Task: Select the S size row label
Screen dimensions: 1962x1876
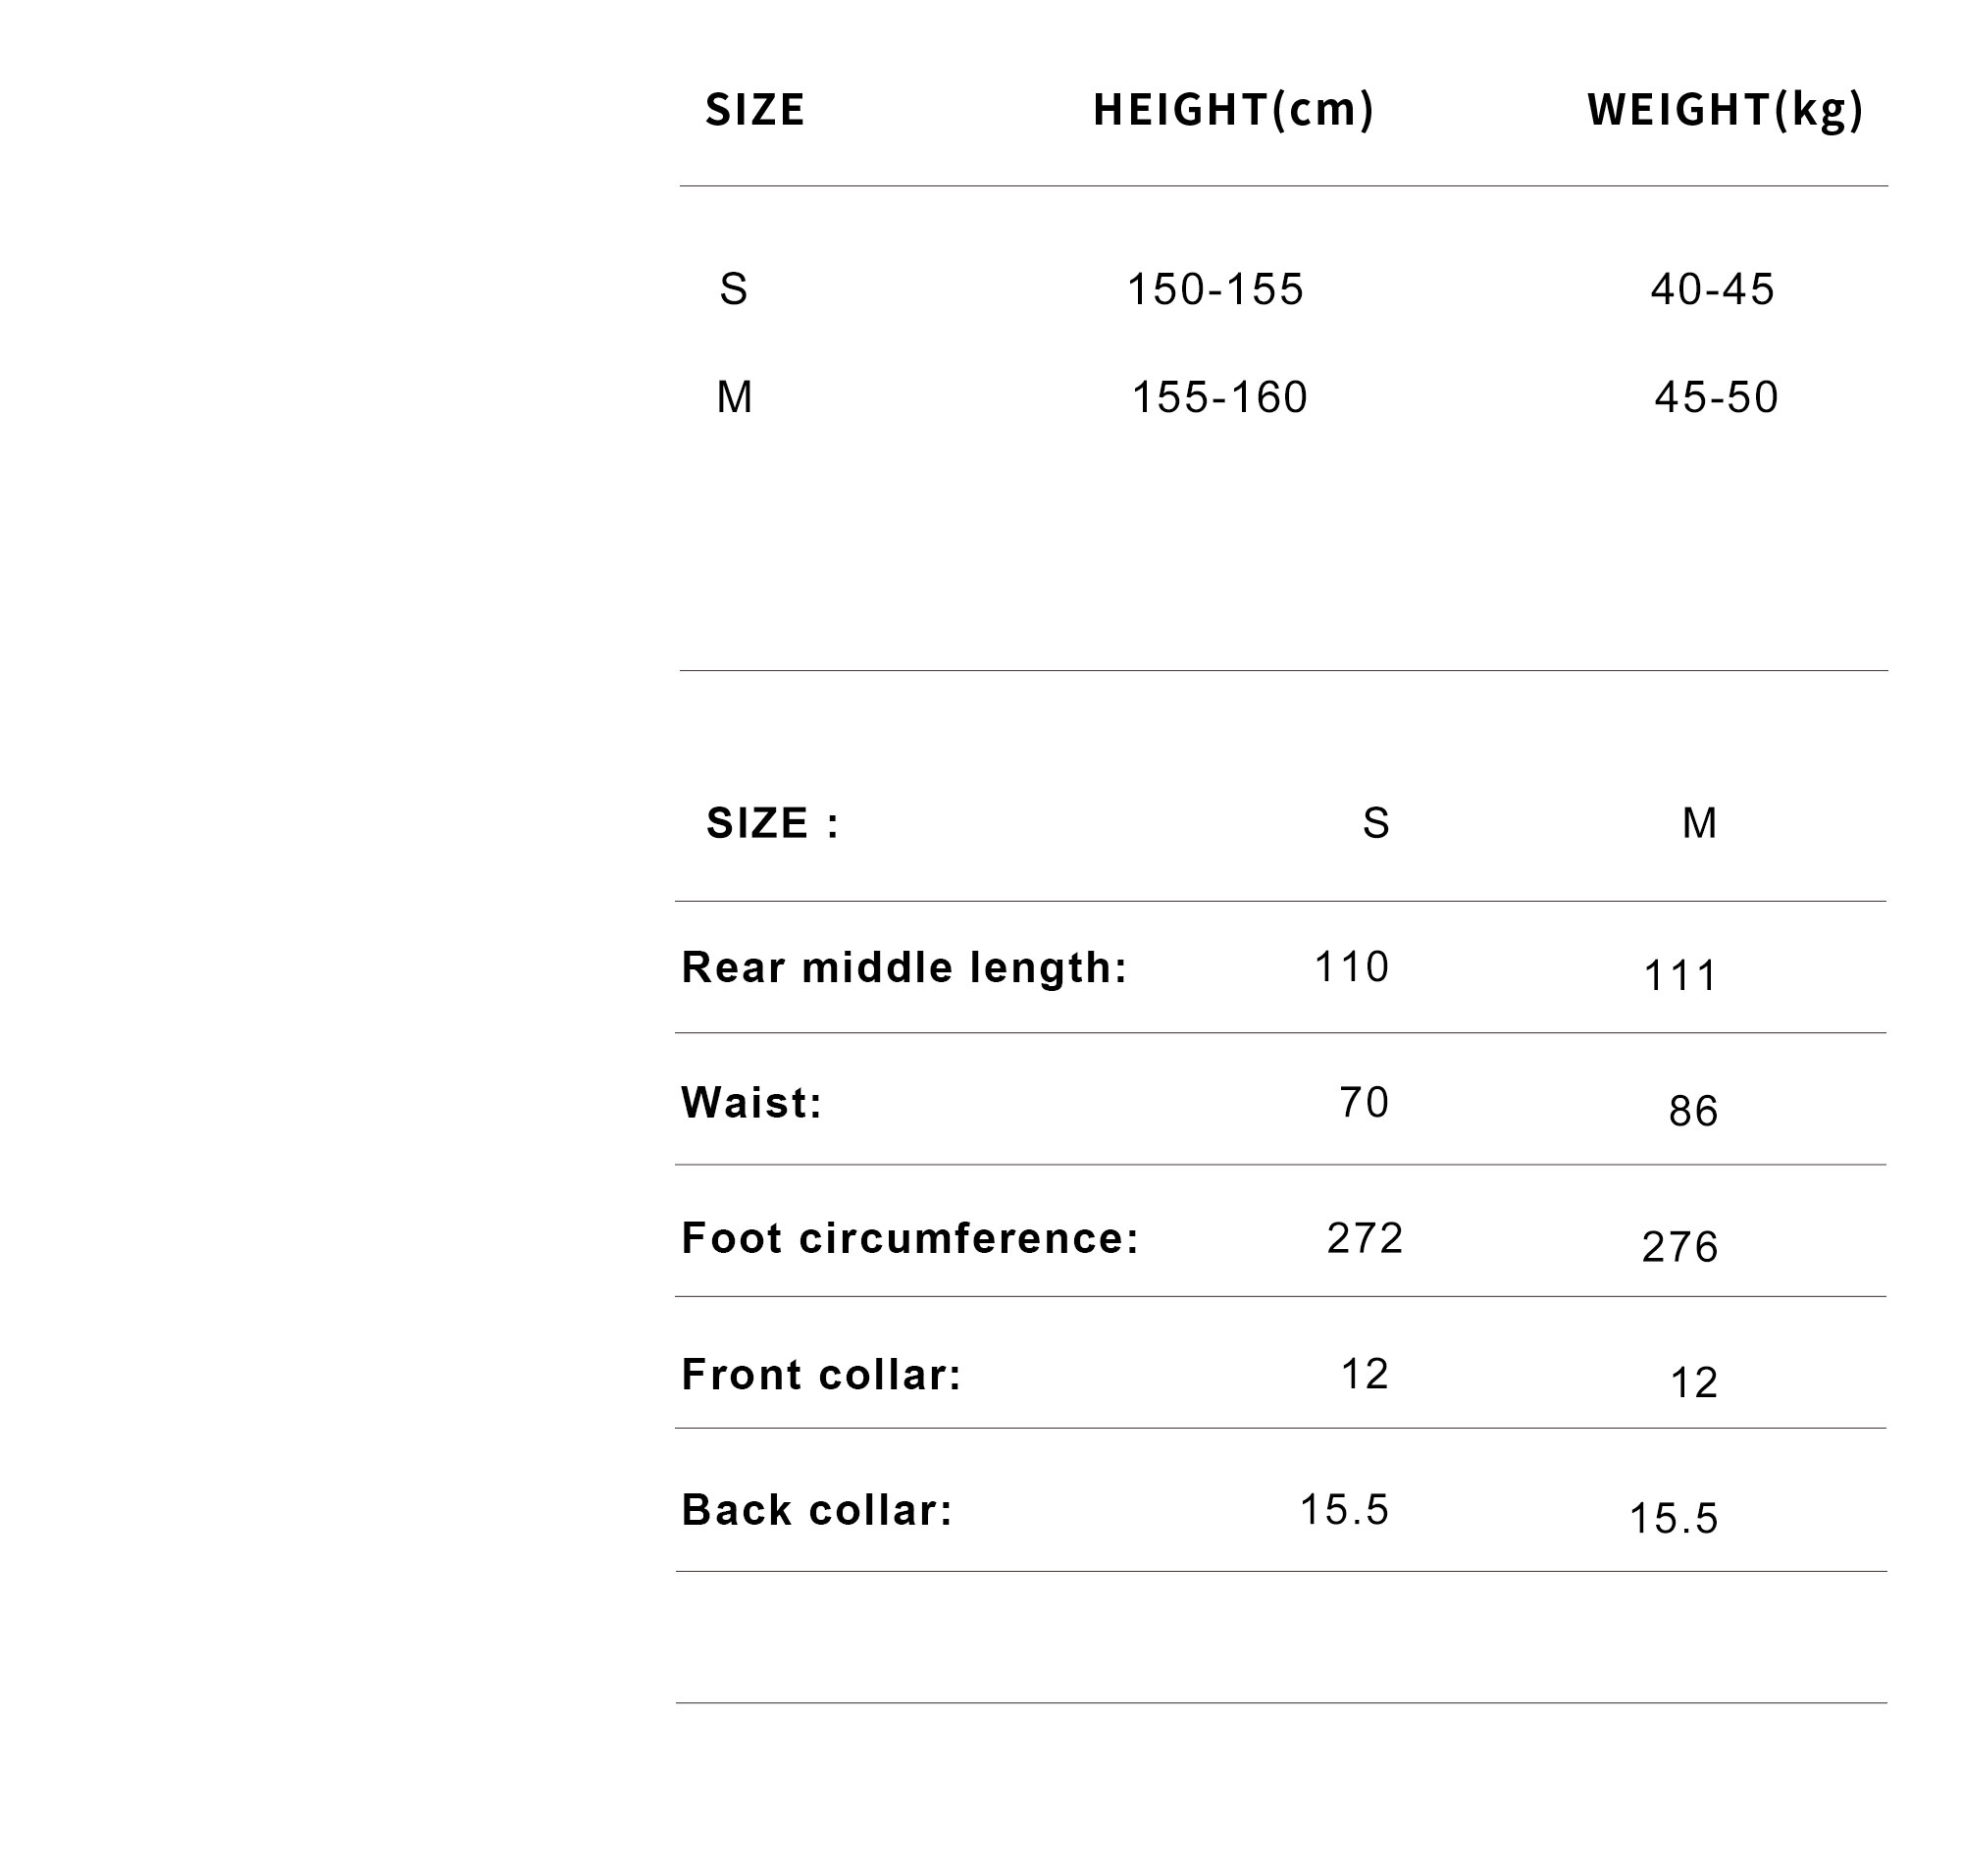Action: pos(733,290)
